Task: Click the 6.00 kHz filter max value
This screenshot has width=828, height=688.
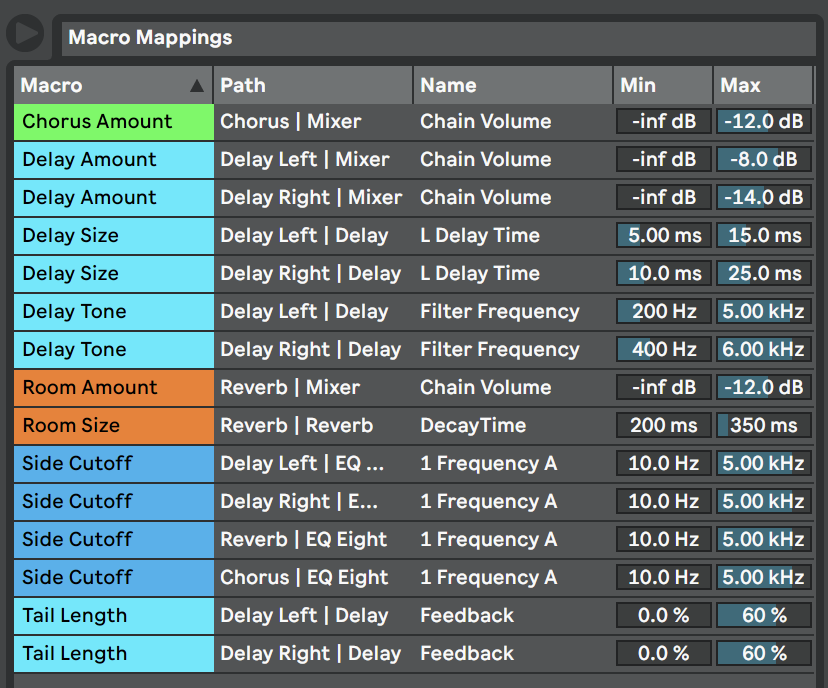Action: [764, 350]
